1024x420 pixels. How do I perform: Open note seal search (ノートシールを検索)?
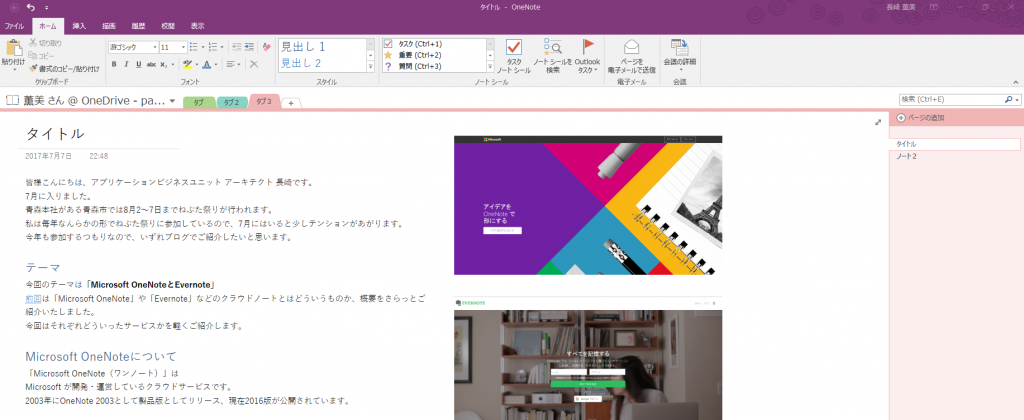tap(553, 50)
